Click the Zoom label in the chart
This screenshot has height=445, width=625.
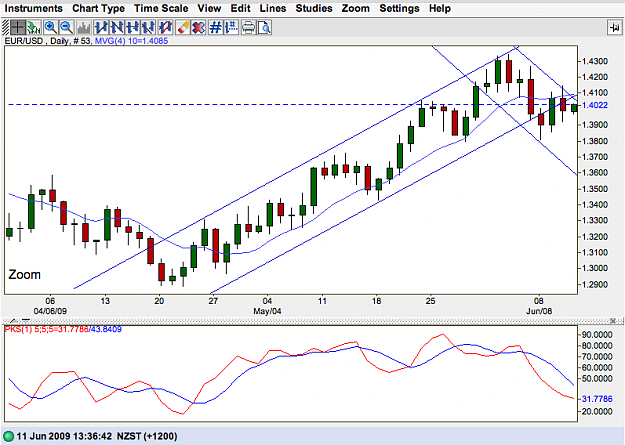(25, 274)
